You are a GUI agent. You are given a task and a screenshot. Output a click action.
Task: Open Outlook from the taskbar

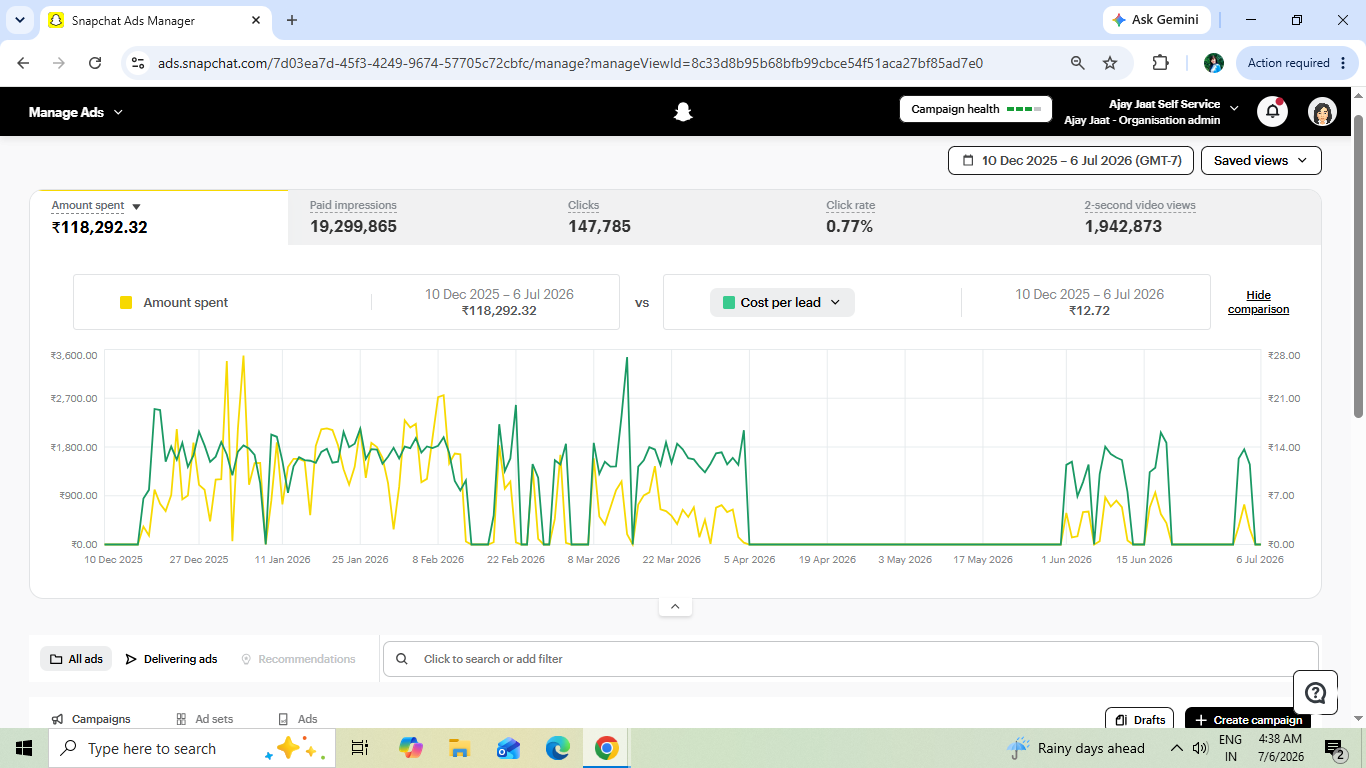pyautogui.click(x=508, y=748)
